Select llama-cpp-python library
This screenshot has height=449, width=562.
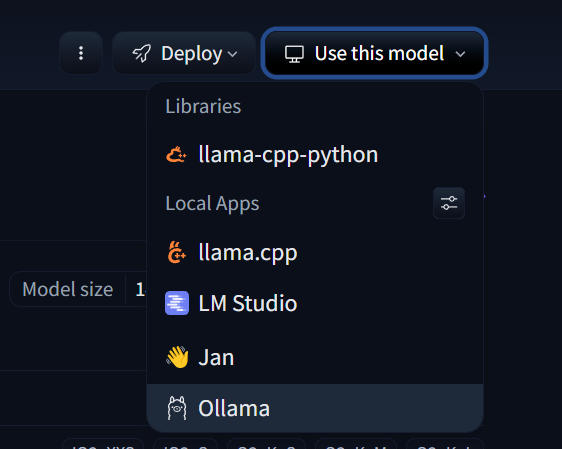pyautogui.click(x=315, y=155)
